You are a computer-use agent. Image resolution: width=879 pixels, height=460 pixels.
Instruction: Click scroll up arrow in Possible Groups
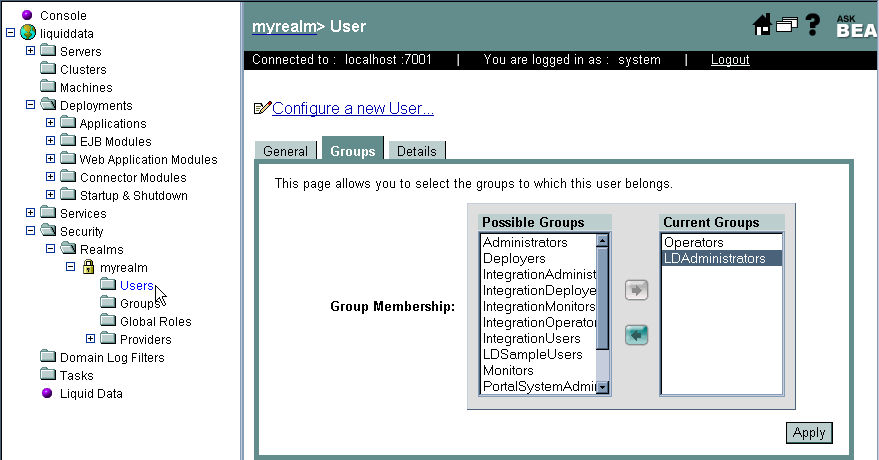[x=603, y=240]
